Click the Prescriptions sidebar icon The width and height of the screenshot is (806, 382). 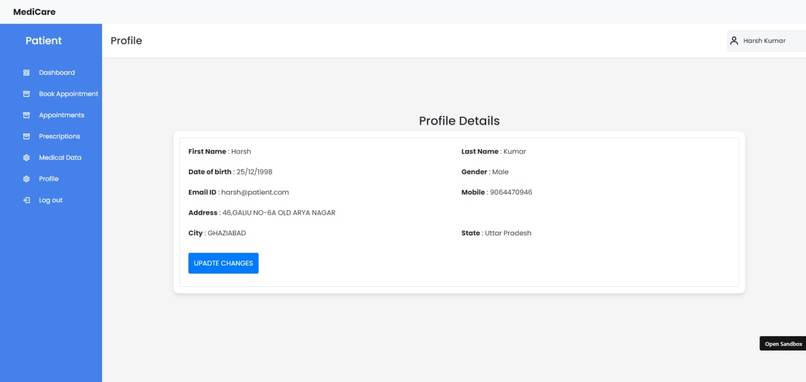click(27, 136)
